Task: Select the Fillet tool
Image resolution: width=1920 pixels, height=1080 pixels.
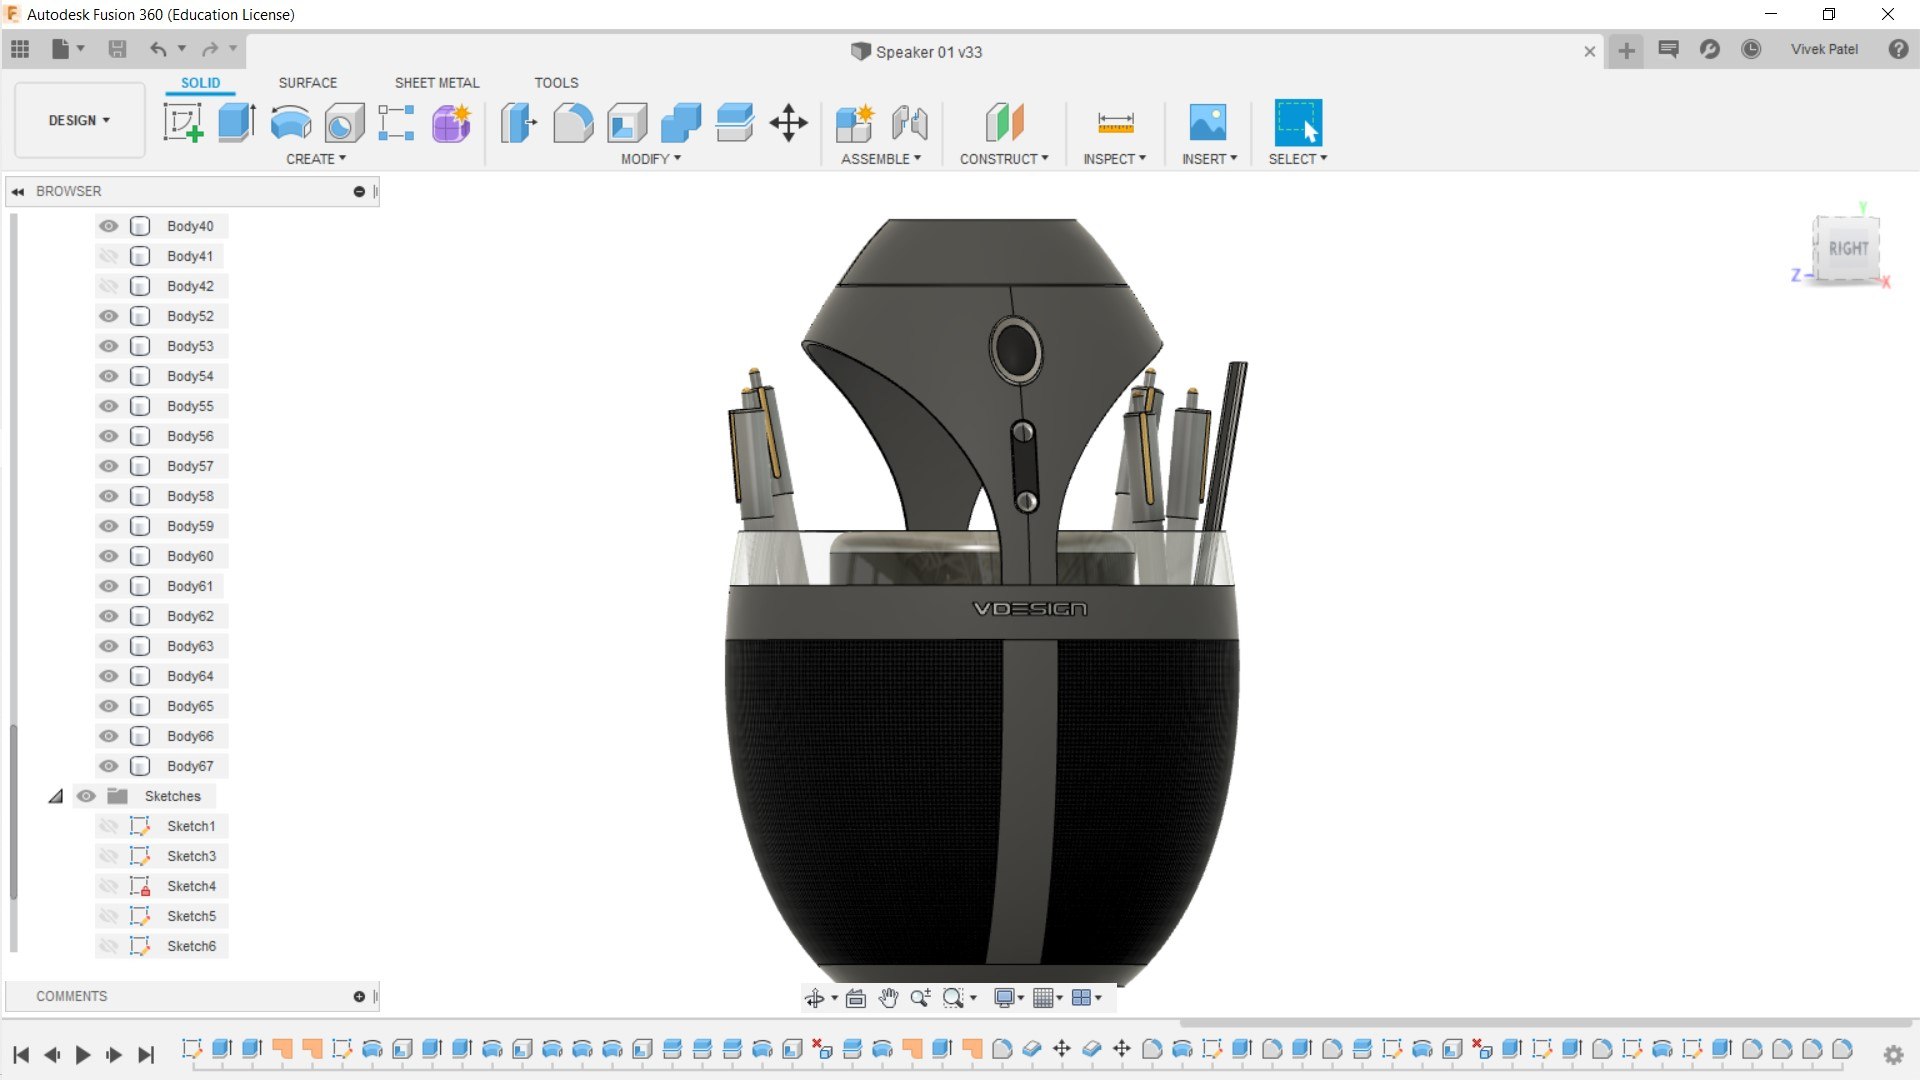Action: click(573, 122)
